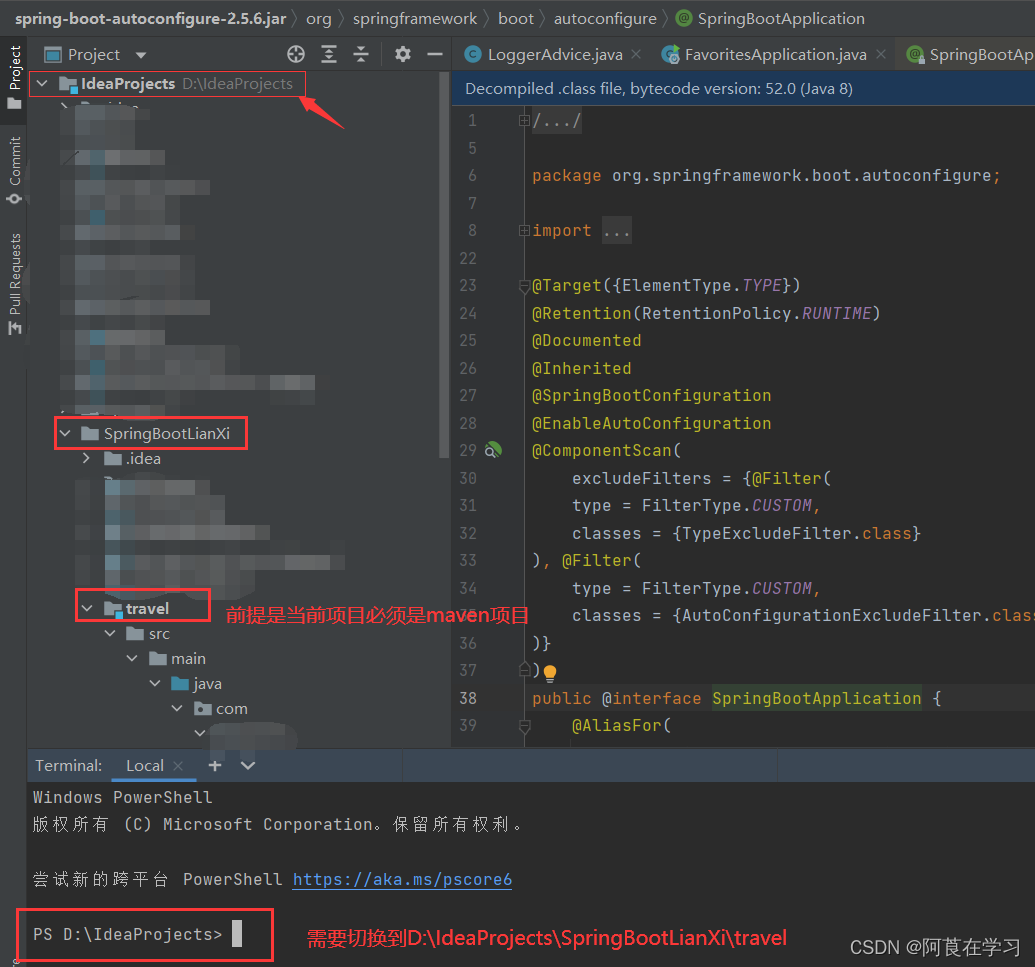Click the autoconfigure breadcrumb segment
This screenshot has height=967, width=1035.
coord(605,18)
